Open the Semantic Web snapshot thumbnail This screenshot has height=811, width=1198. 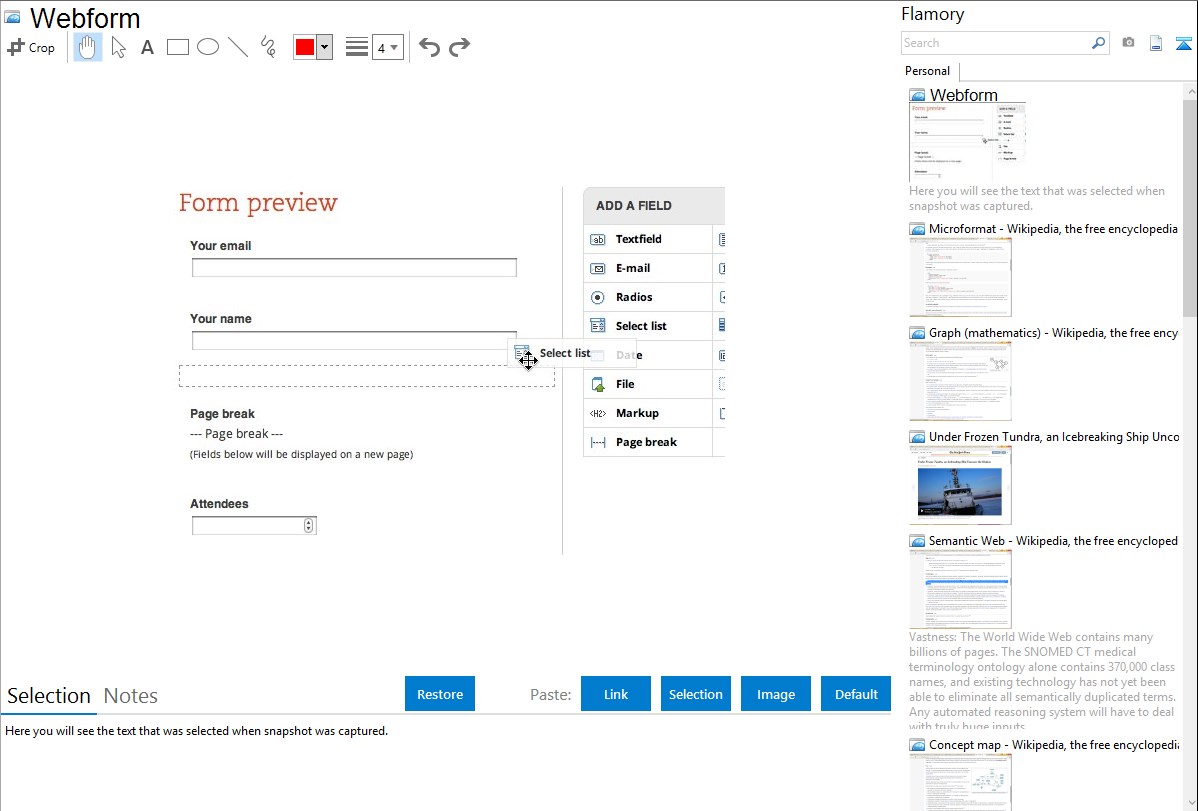point(960,589)
